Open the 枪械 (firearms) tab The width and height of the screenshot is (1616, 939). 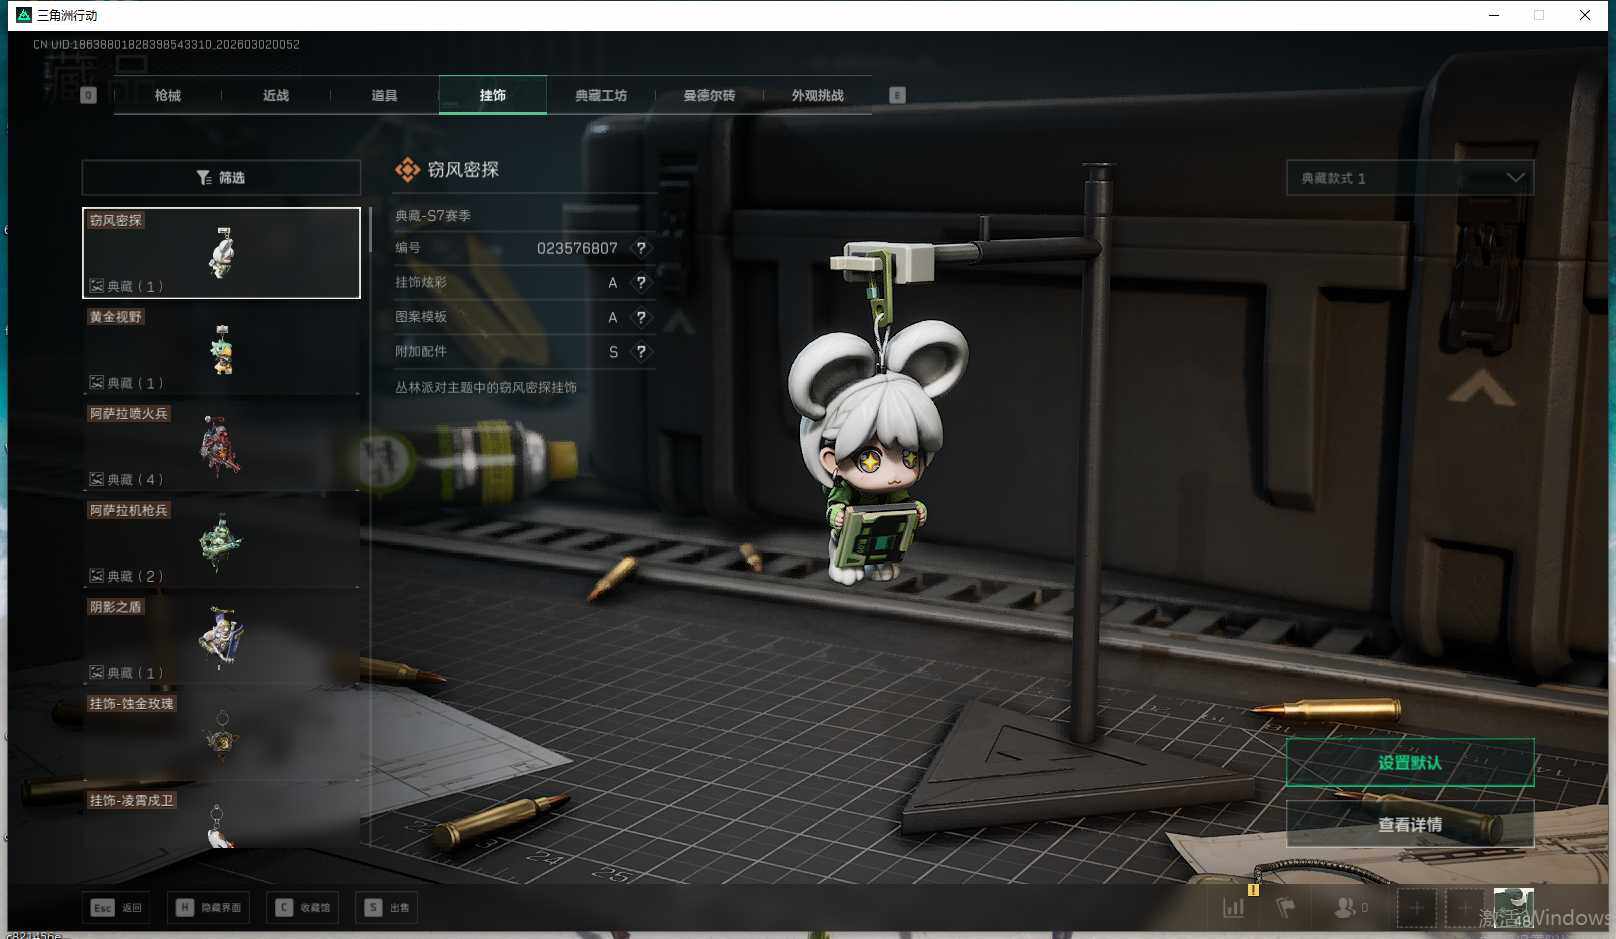[x=168, y=95]
